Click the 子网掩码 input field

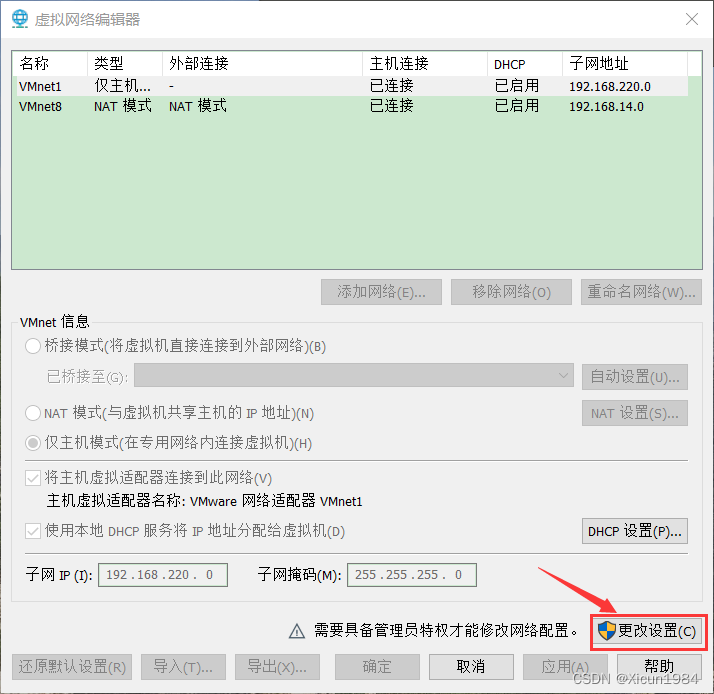[x=412, y=575]
